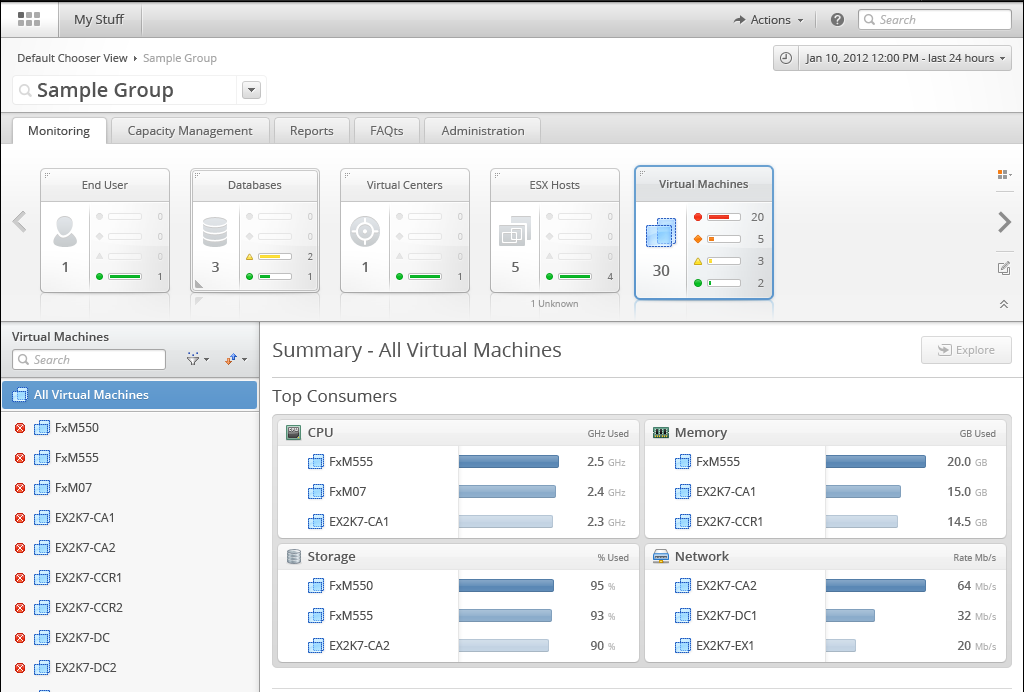Follow the Default Chooser View breadcrumb
This screenshot has width=1024, height=692.
point(72,58)
